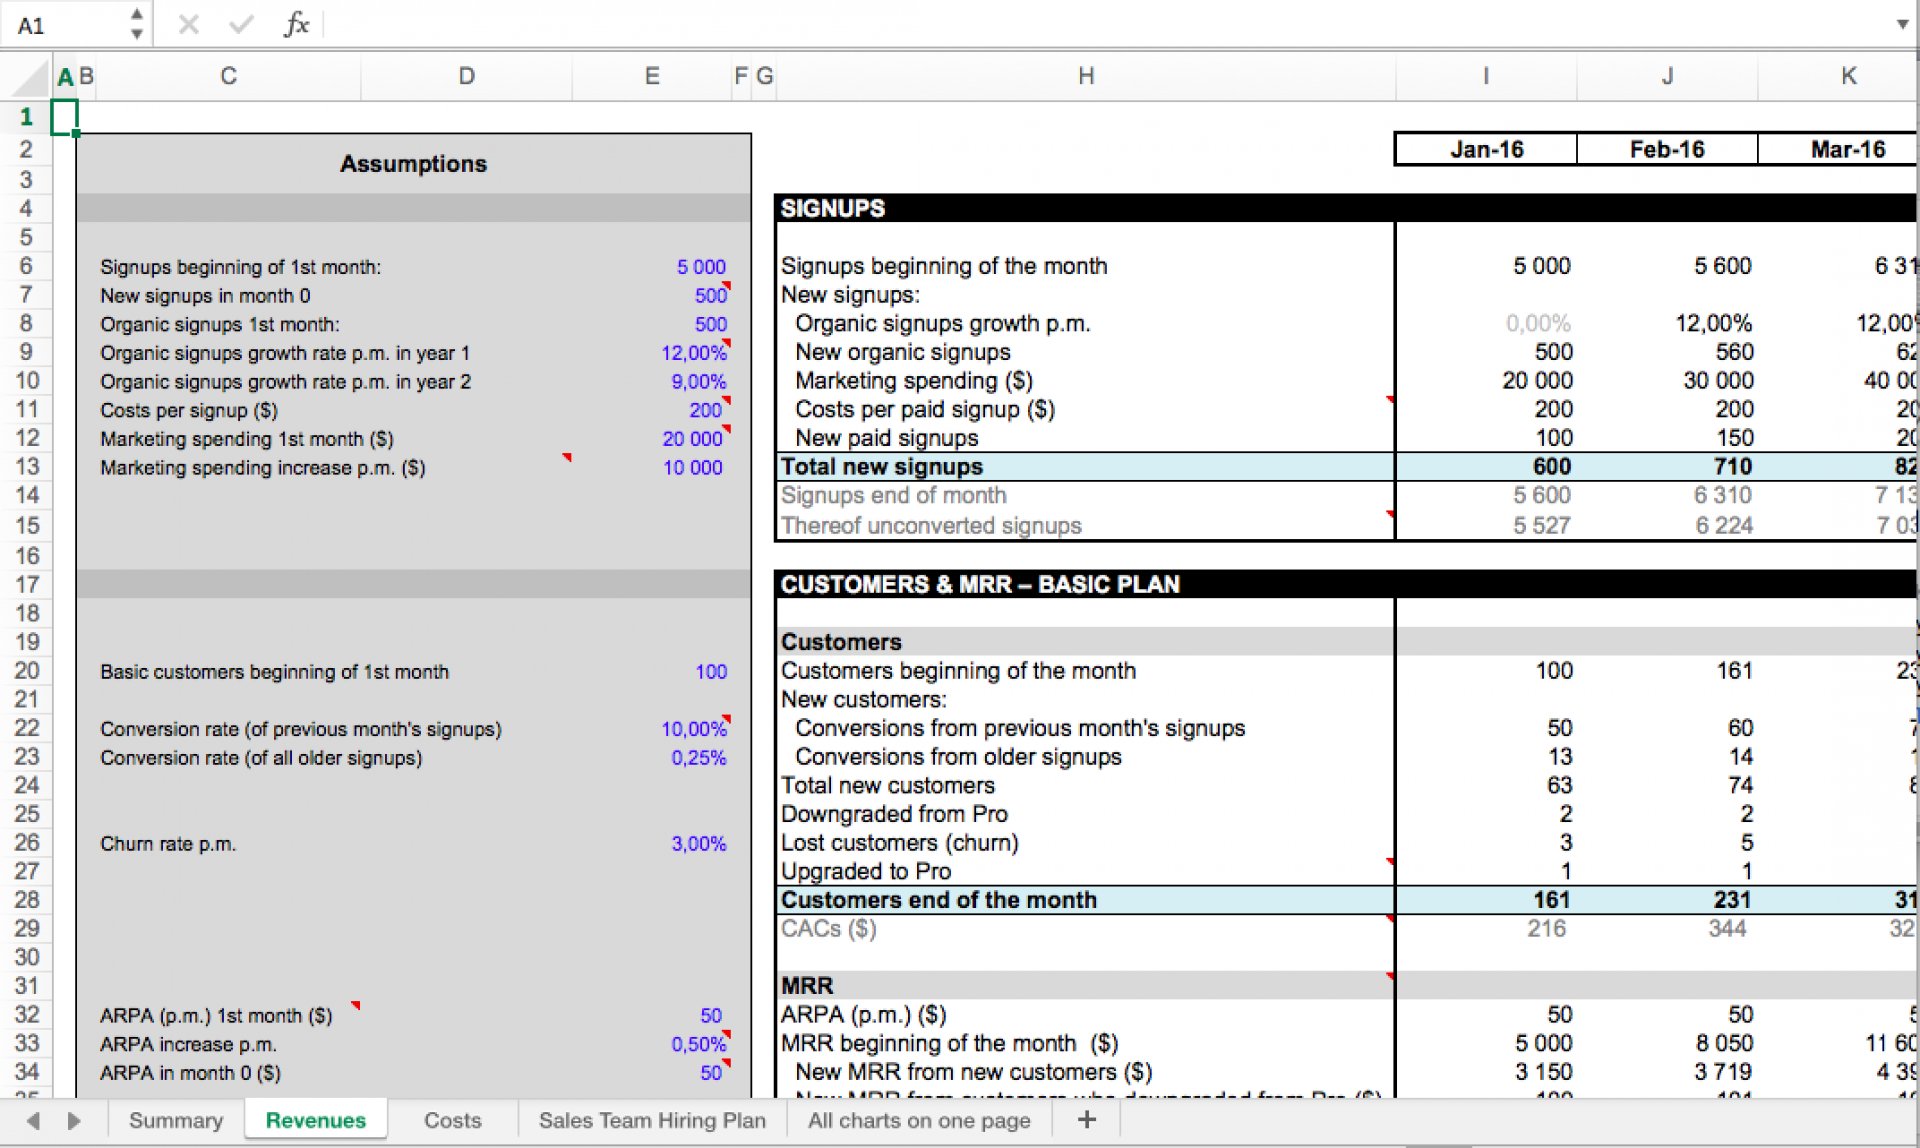Image resolution: width=1920 pixels, height=1148 pixels.
Task: Select row 2 header
Action: (26, 150)
